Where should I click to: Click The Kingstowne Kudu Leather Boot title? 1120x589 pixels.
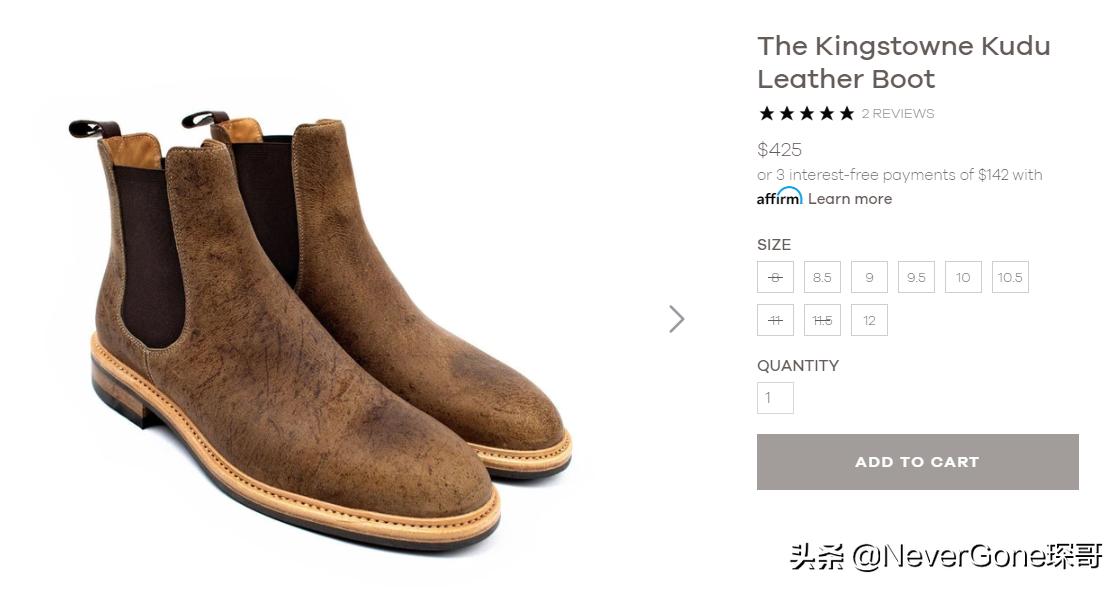coord(903,62)
